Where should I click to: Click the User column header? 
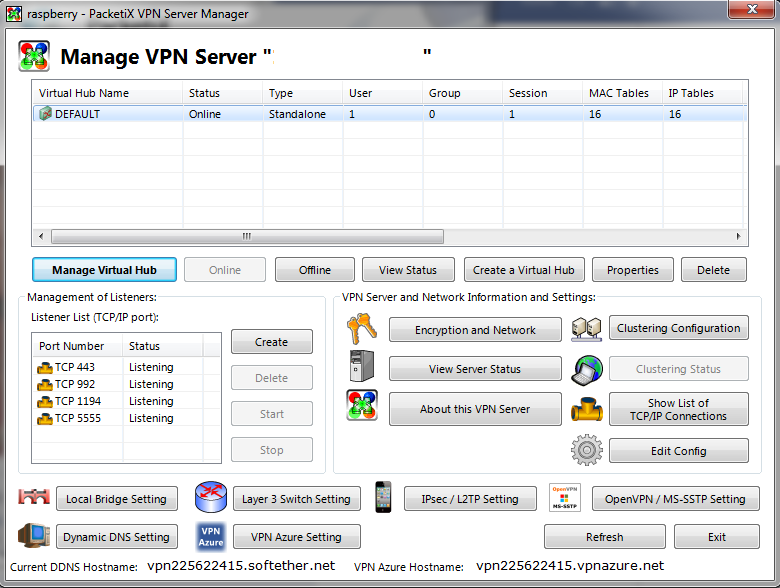pos(383,93)
